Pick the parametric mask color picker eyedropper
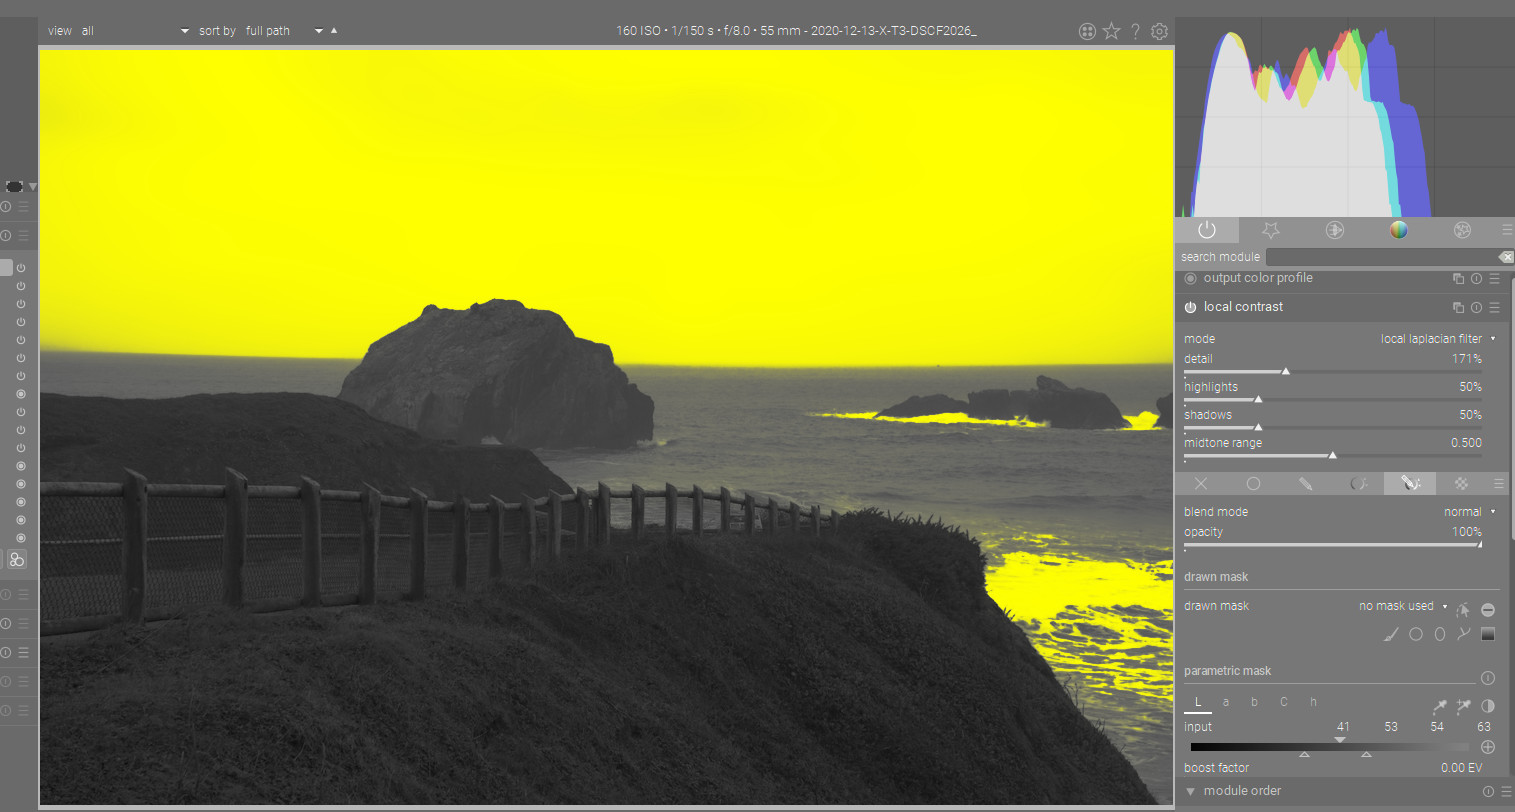Screen dimensions: 1515x812 pyautogui.click(x=1439, y=706)
